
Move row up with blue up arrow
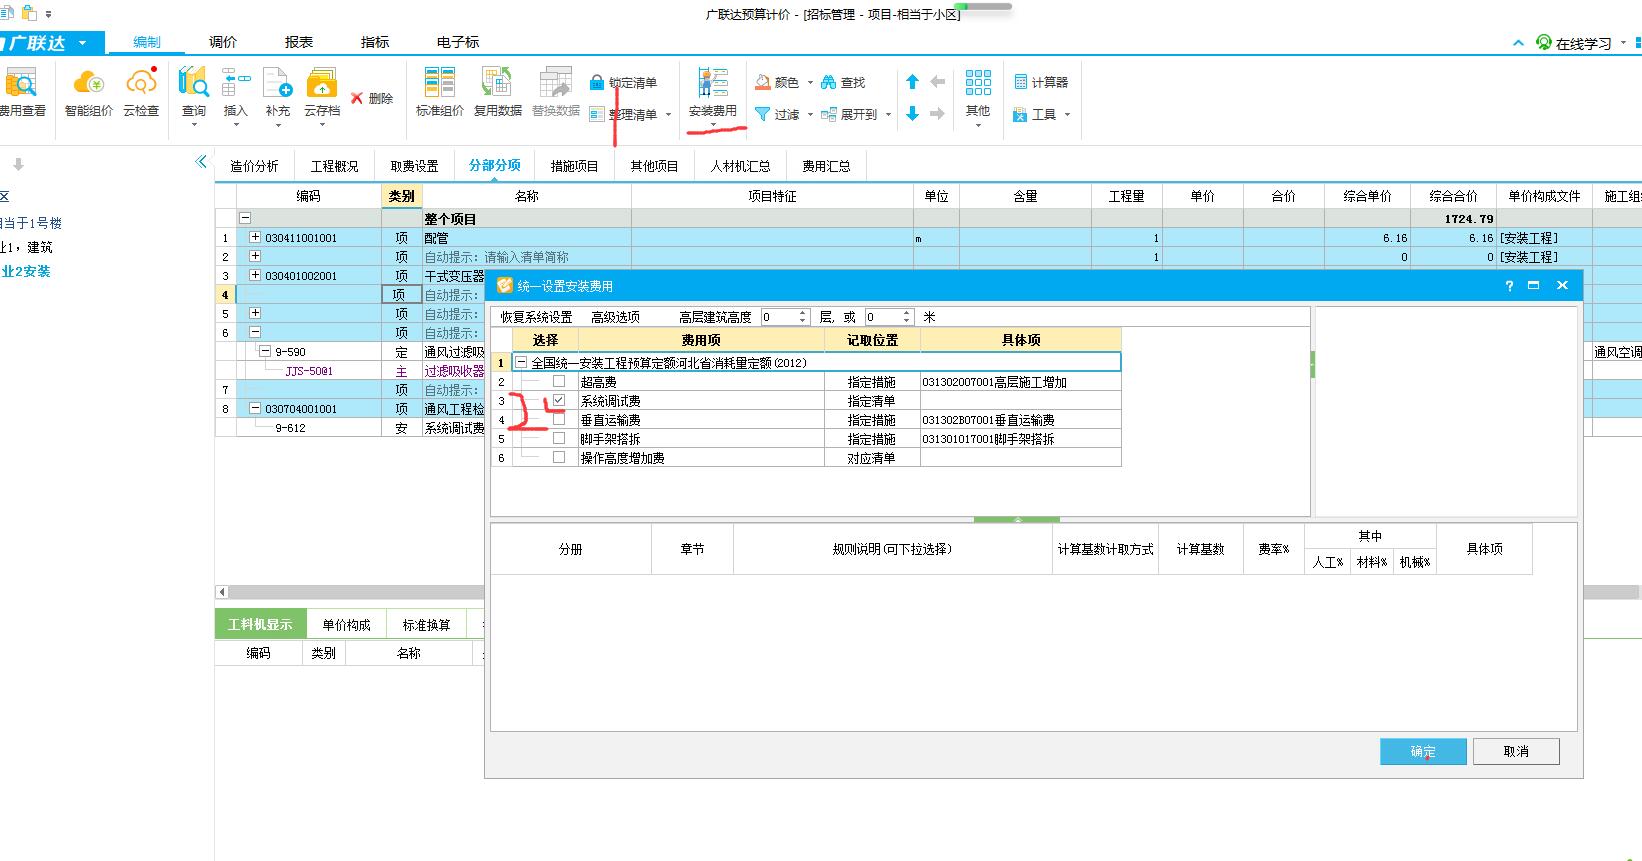click(x=912, y=82)
